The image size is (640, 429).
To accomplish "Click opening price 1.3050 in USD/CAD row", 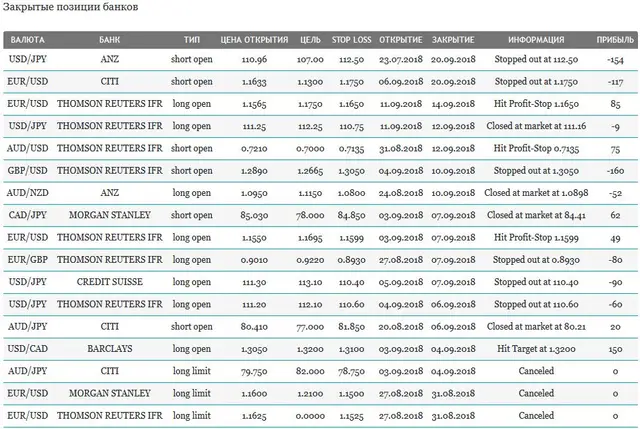I will [x=254, y=349].
